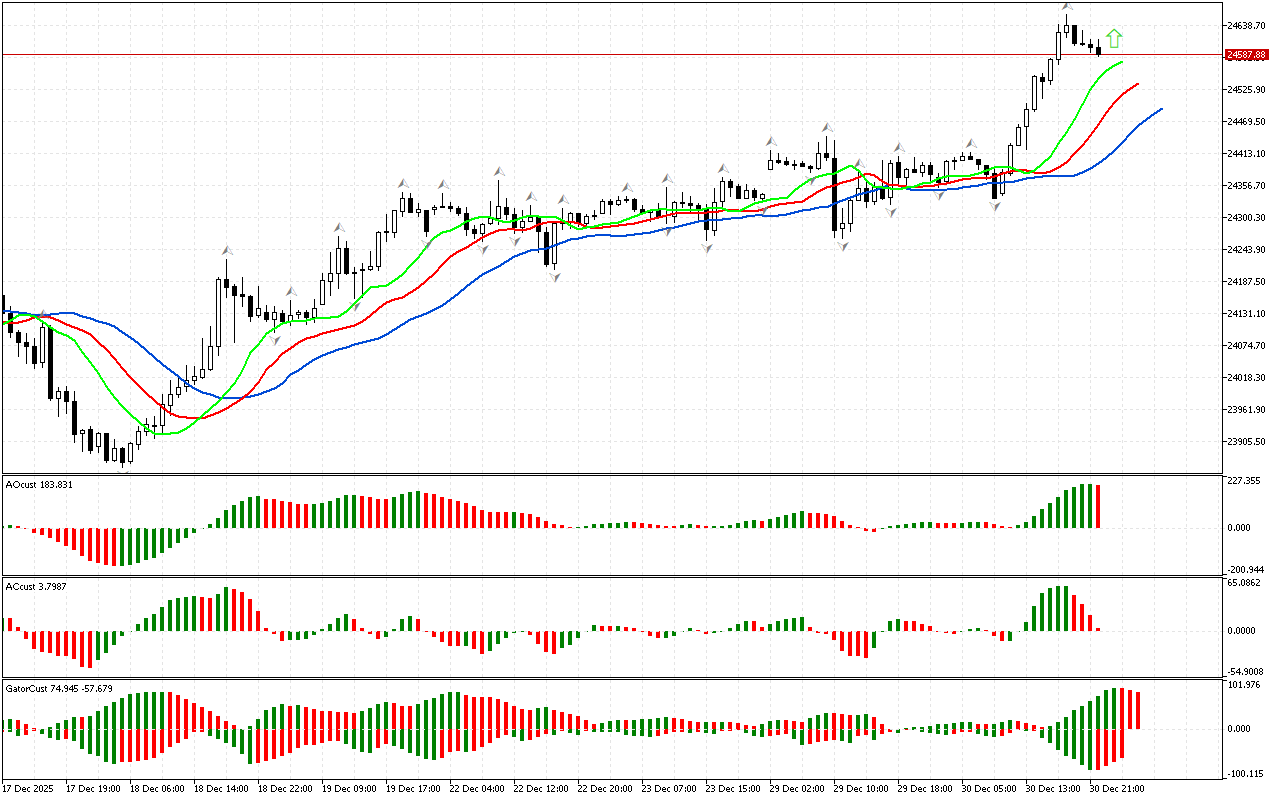Image resolution: width=1280 pixels, height=800 pixels.
Task: Click the 23905.50 price scale label
Action: [x=1245, y=441]
